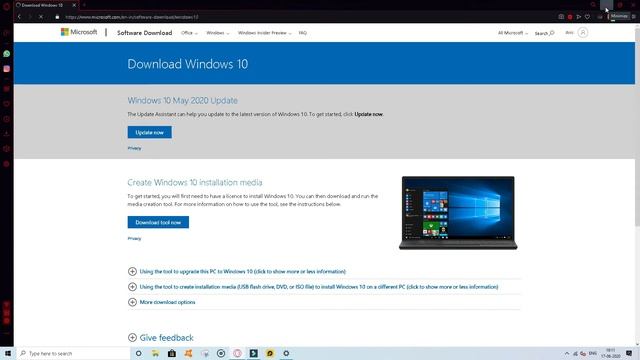Expand the Office dropdown menu
Viewport: 640px width, 360px height.
point(189,33)
